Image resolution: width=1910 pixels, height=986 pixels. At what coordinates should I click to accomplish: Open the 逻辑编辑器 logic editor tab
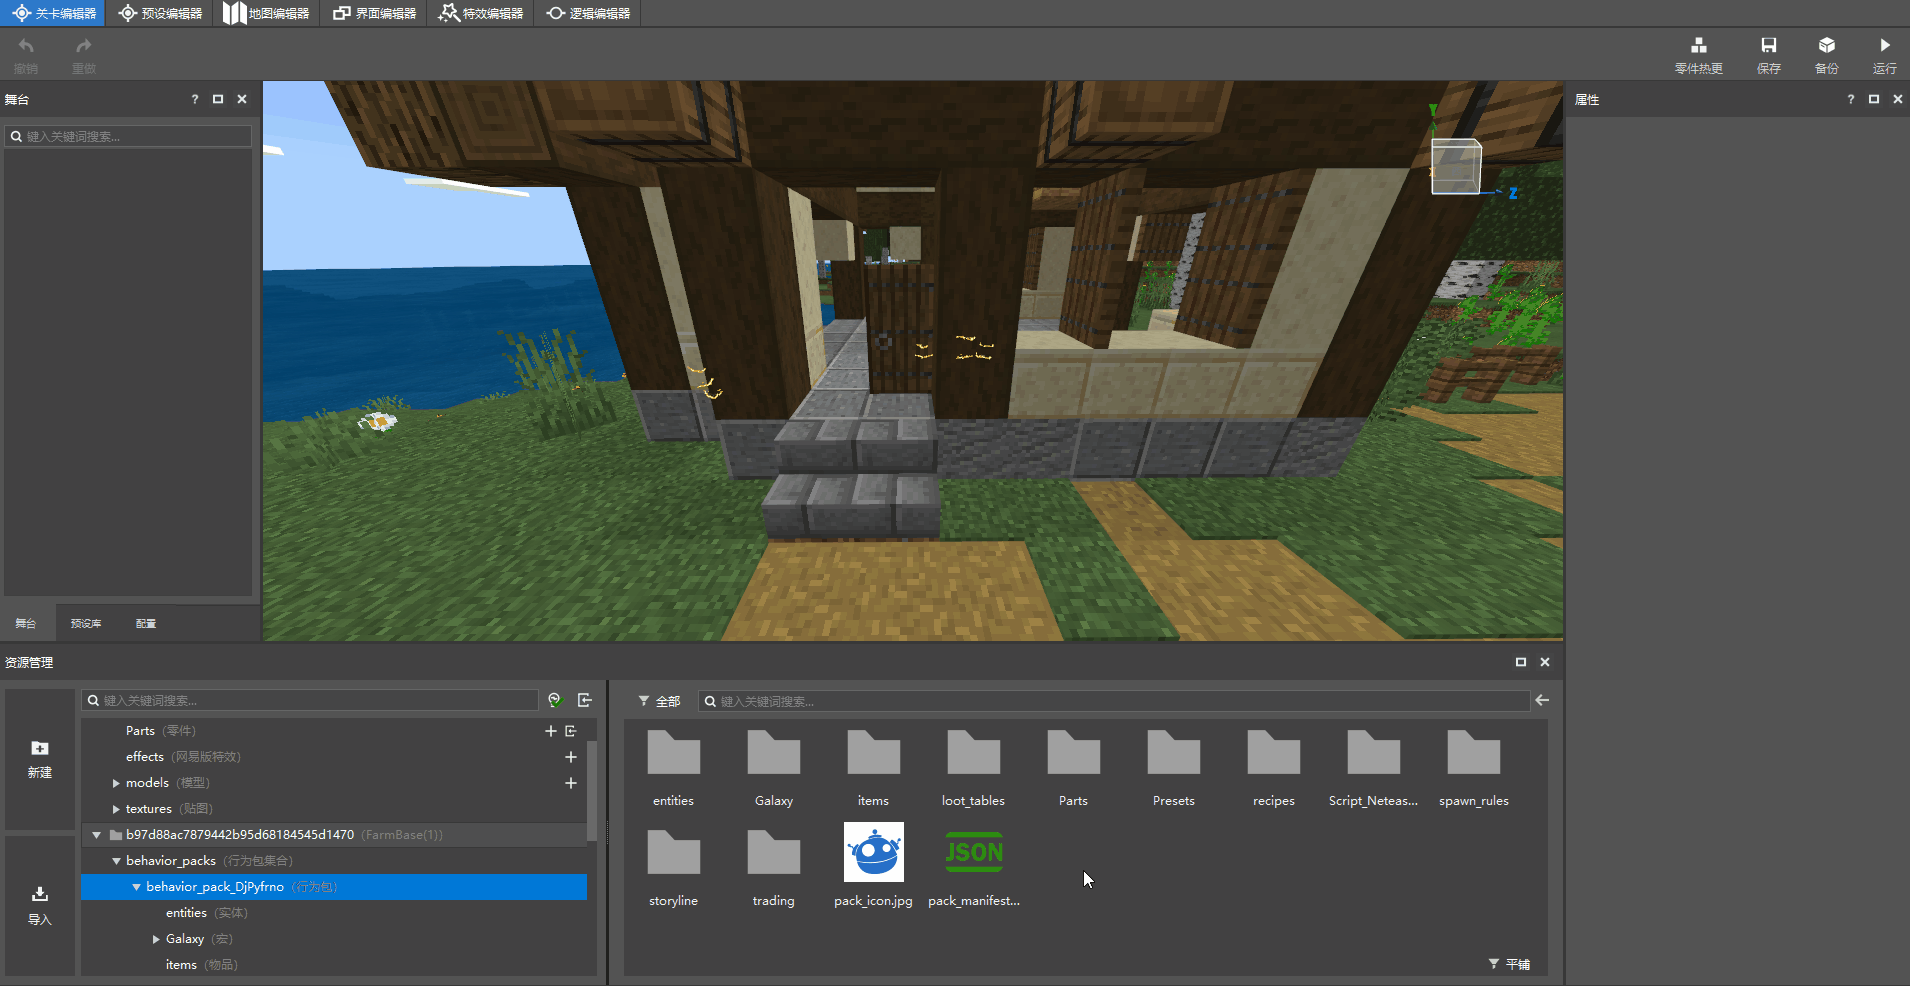coord(588,13)
